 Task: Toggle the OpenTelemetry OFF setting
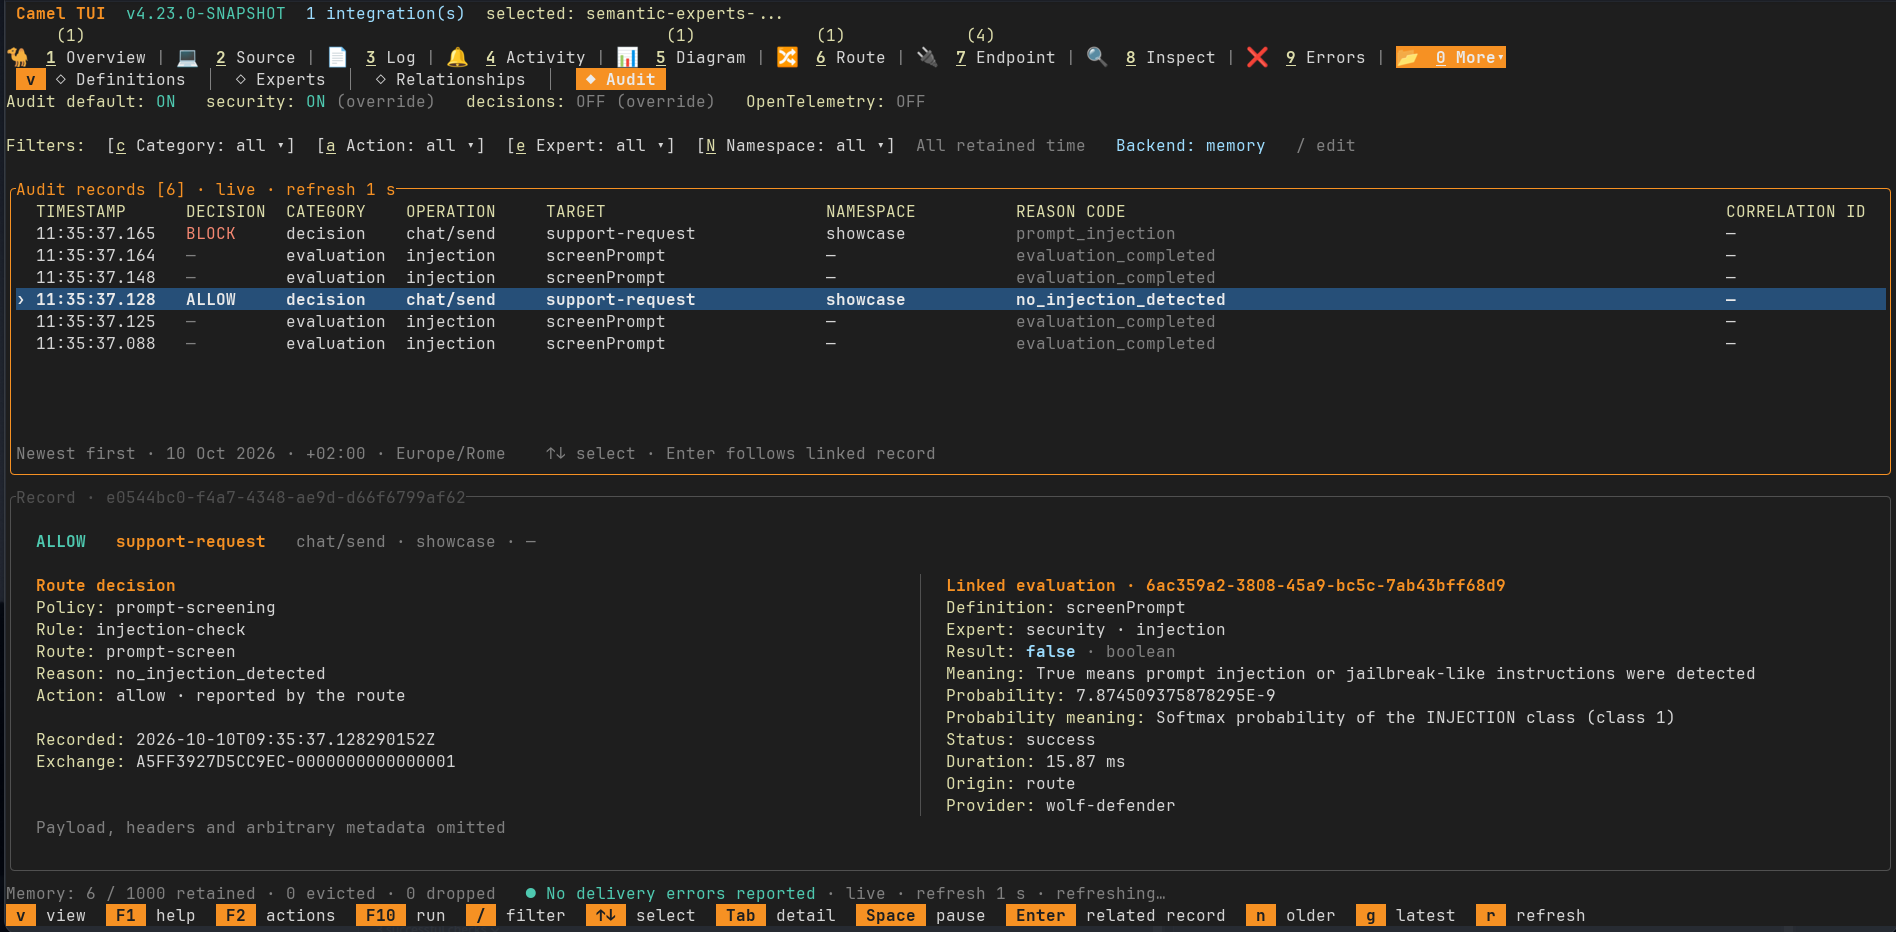(x=836, y=101)
